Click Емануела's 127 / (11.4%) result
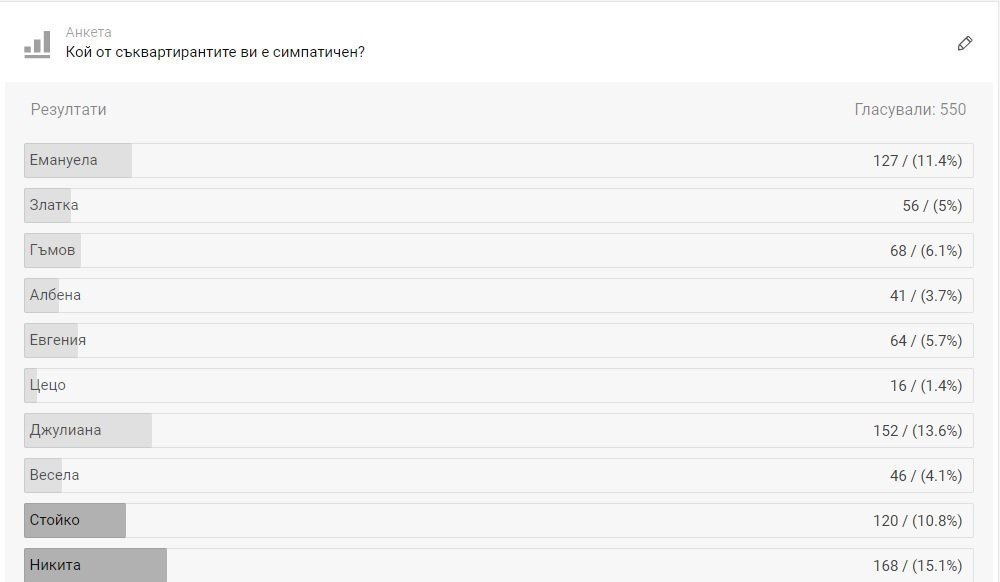Viewport: 1000px width, 582px height. coord(917,161)
